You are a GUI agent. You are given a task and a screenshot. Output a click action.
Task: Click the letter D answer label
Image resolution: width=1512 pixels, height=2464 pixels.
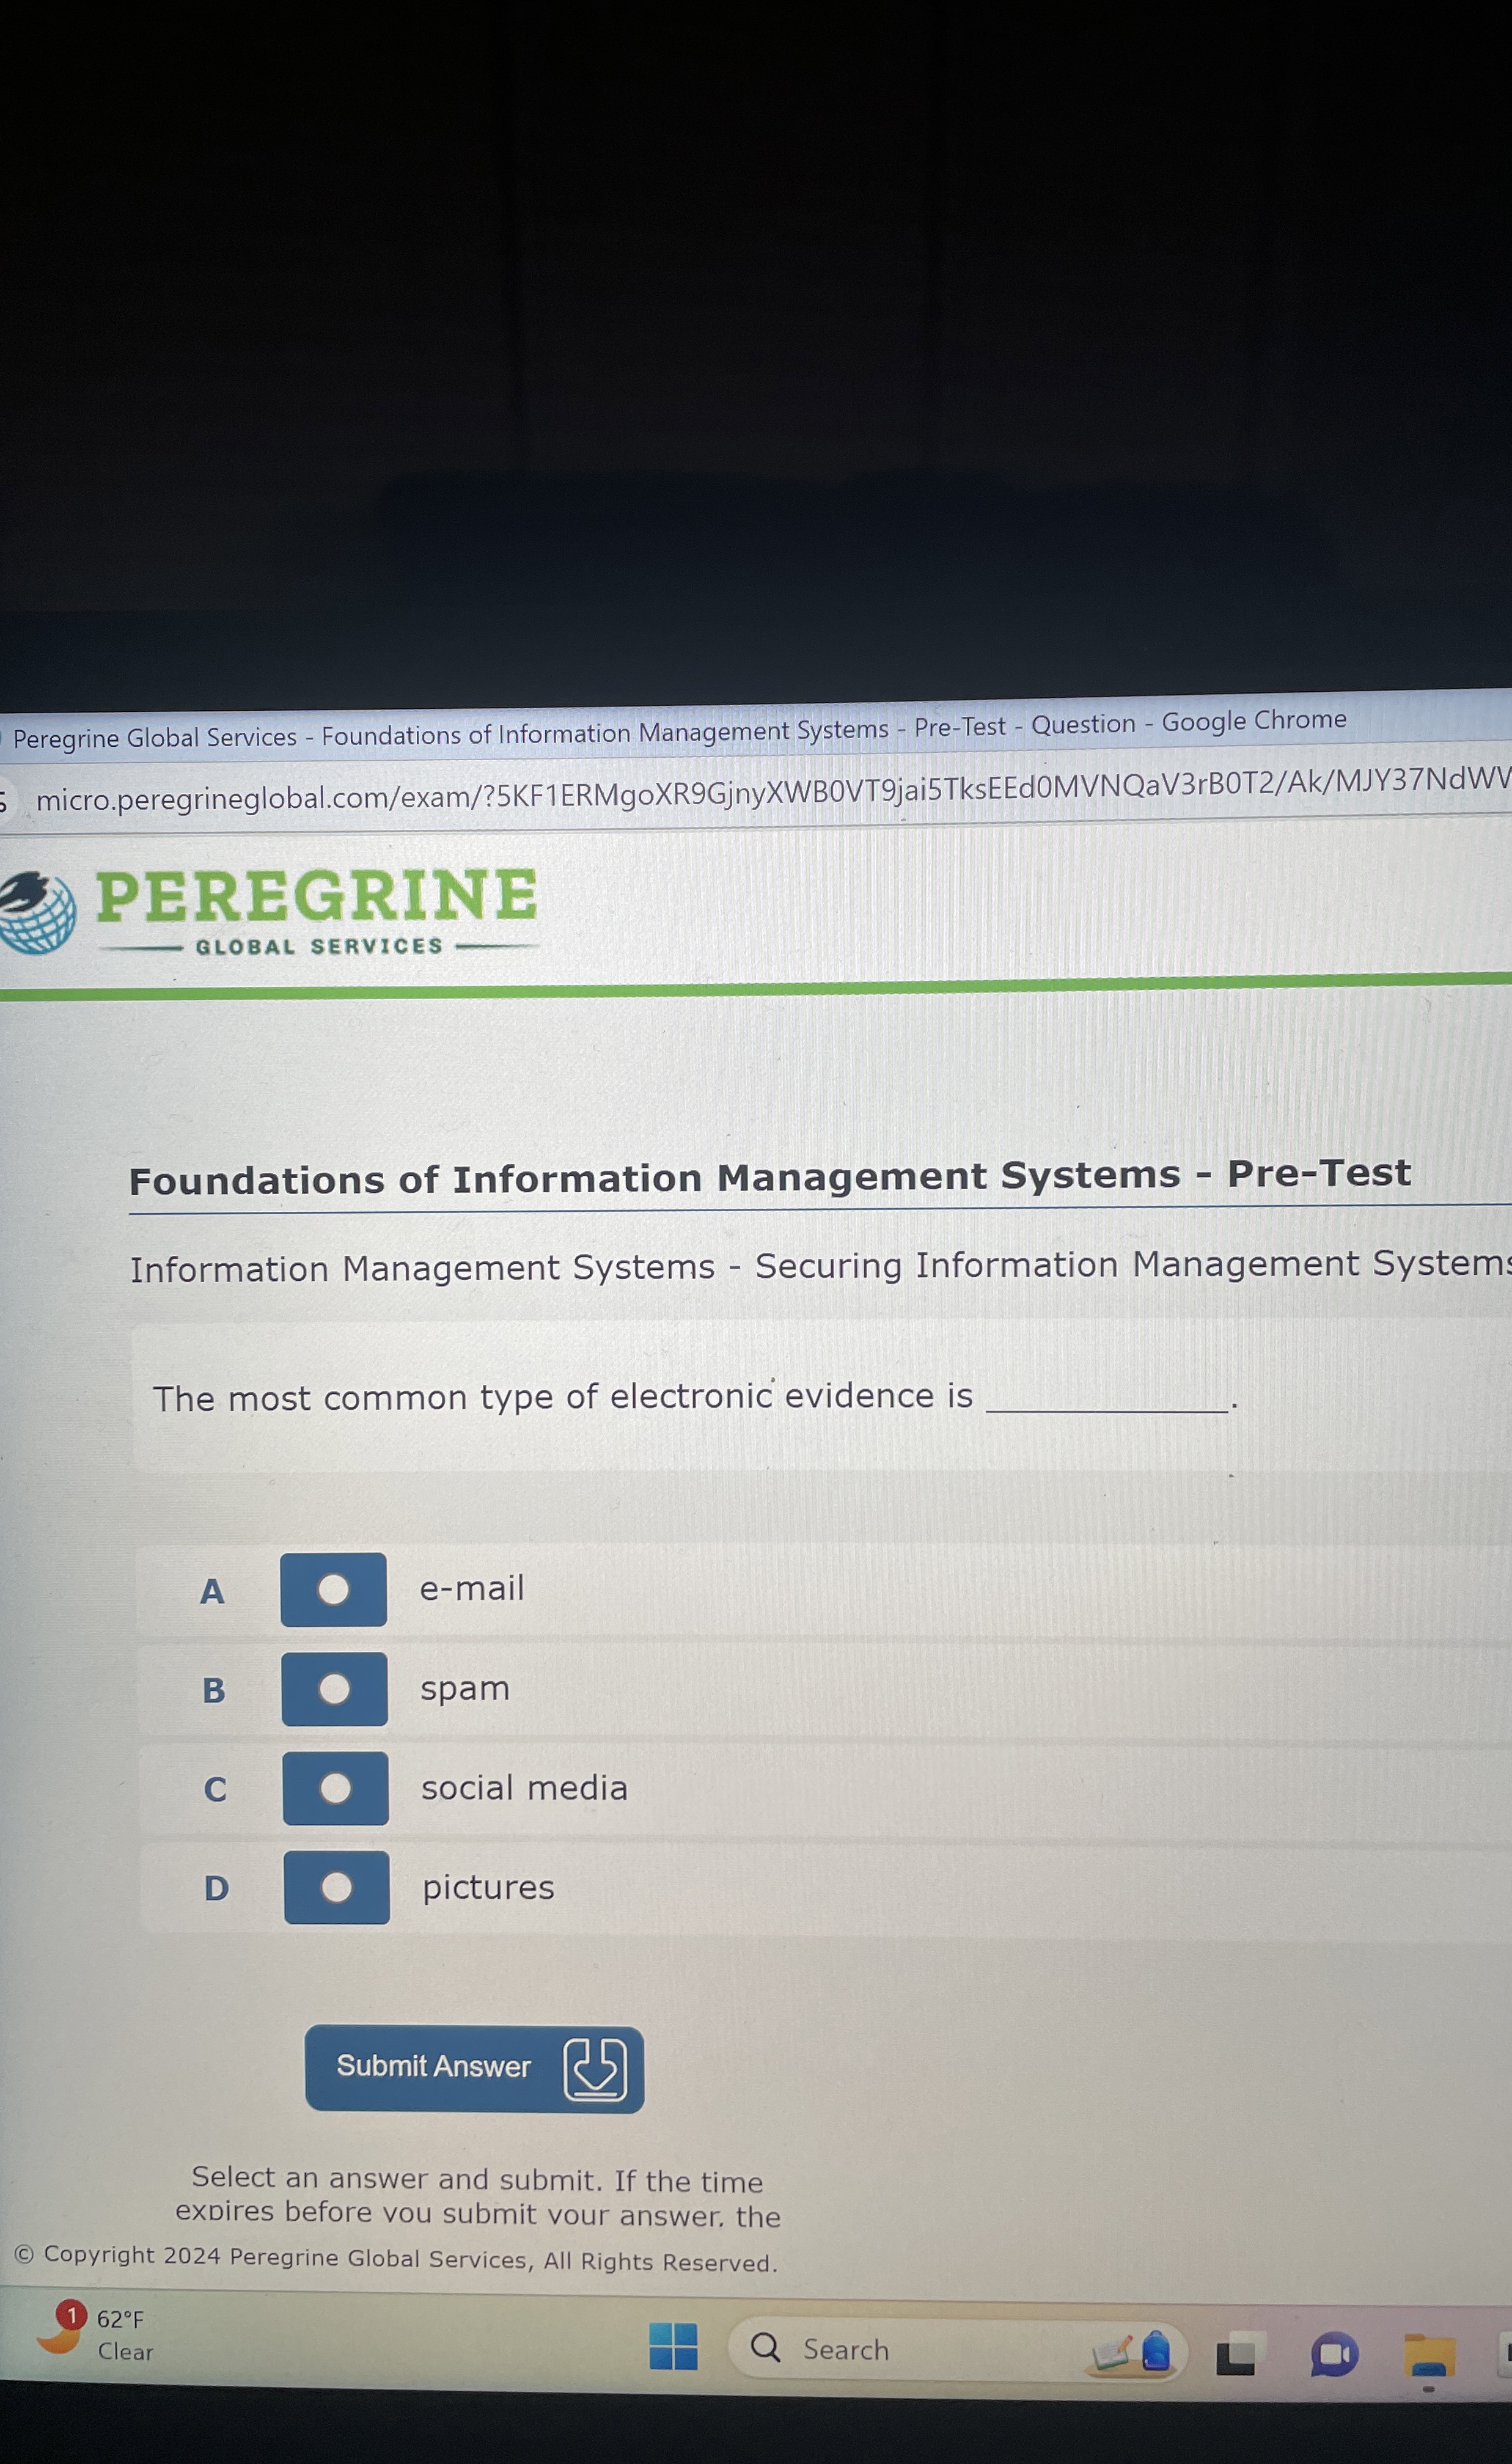click(216, 1888)
